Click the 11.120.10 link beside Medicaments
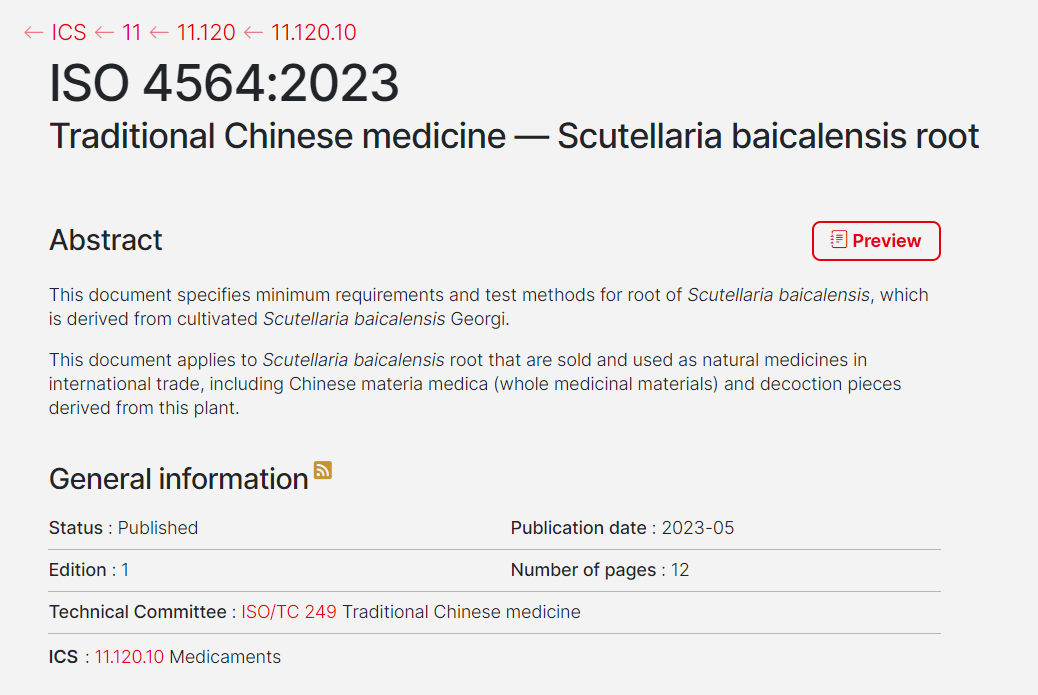The height and width of the screenshot is (695, 1038). click(129, 657)
